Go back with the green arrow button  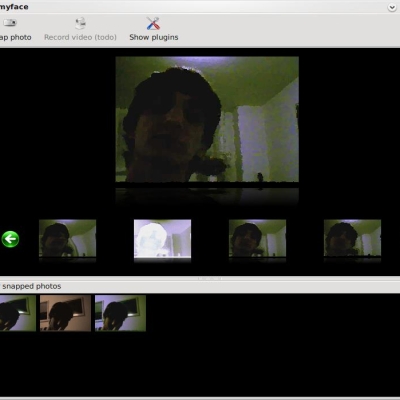10,239
